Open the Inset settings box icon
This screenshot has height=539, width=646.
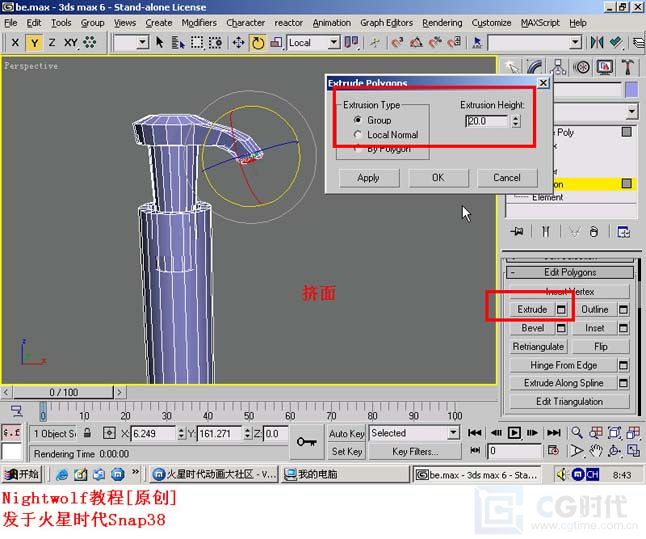click(623, 328)
